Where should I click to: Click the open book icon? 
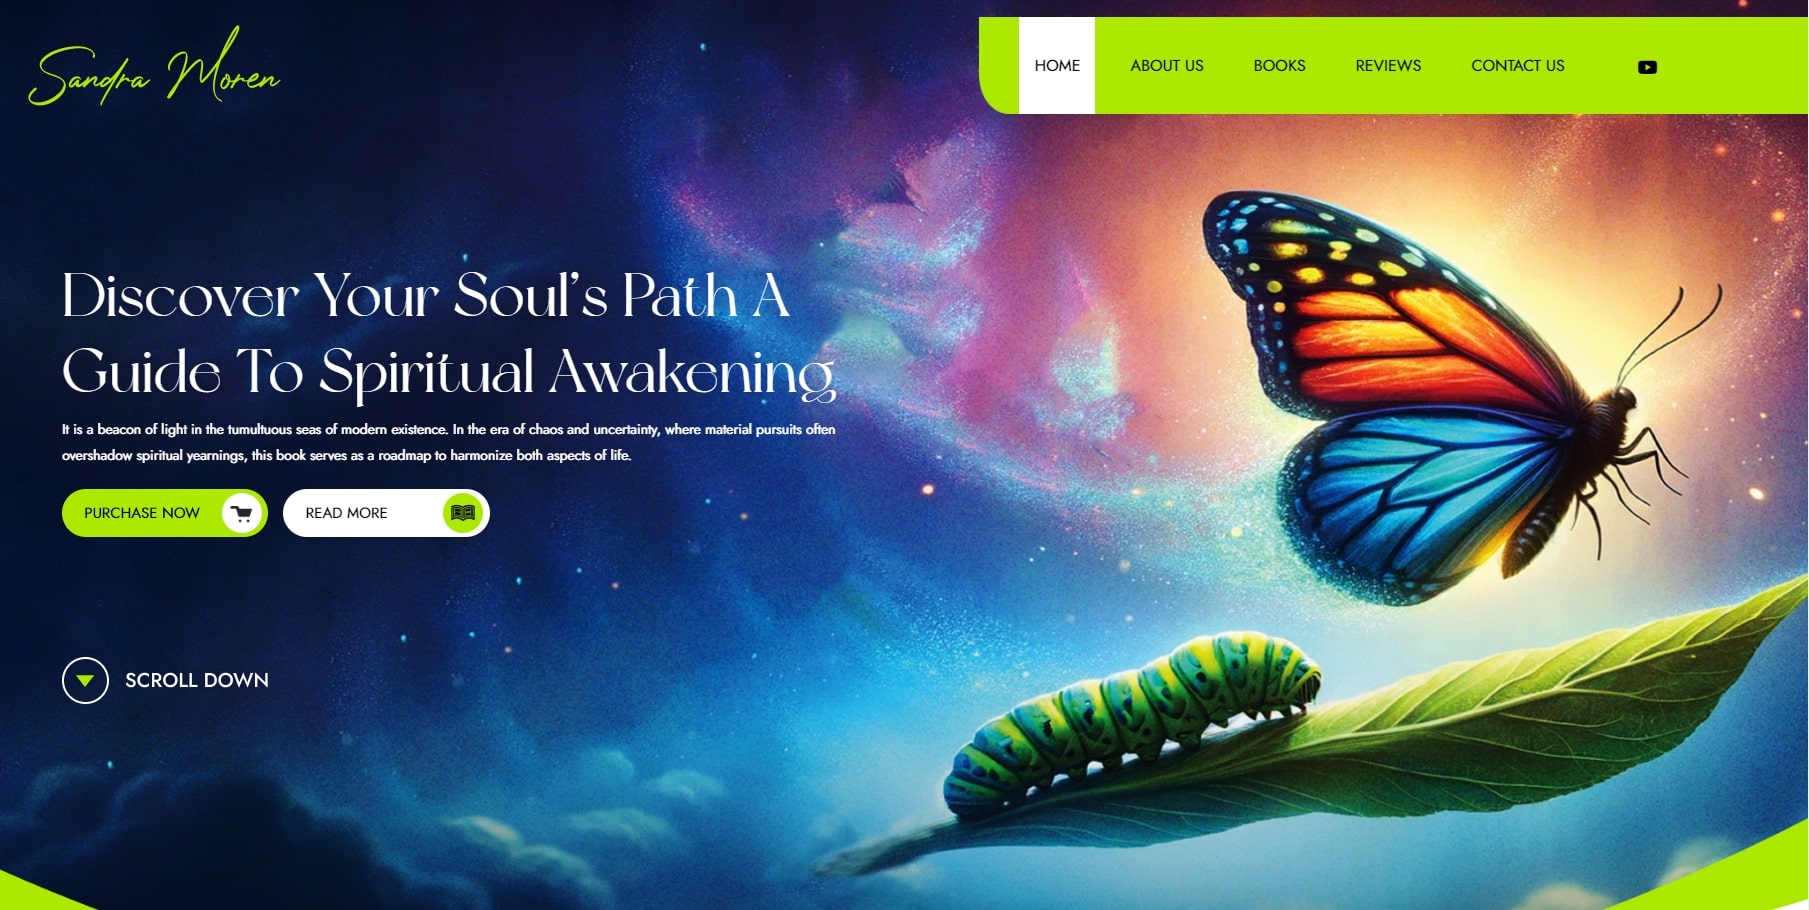[463, 513]
